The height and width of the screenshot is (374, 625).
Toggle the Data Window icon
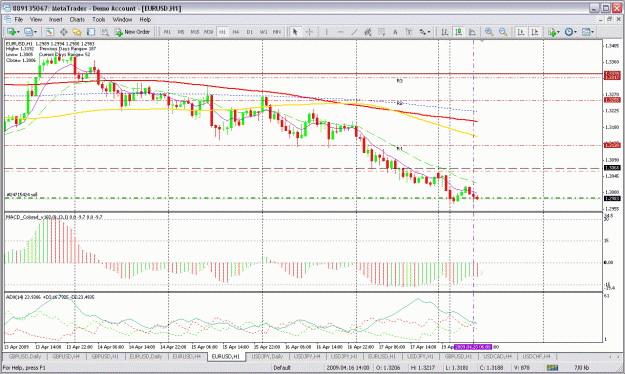pos(63,32)
